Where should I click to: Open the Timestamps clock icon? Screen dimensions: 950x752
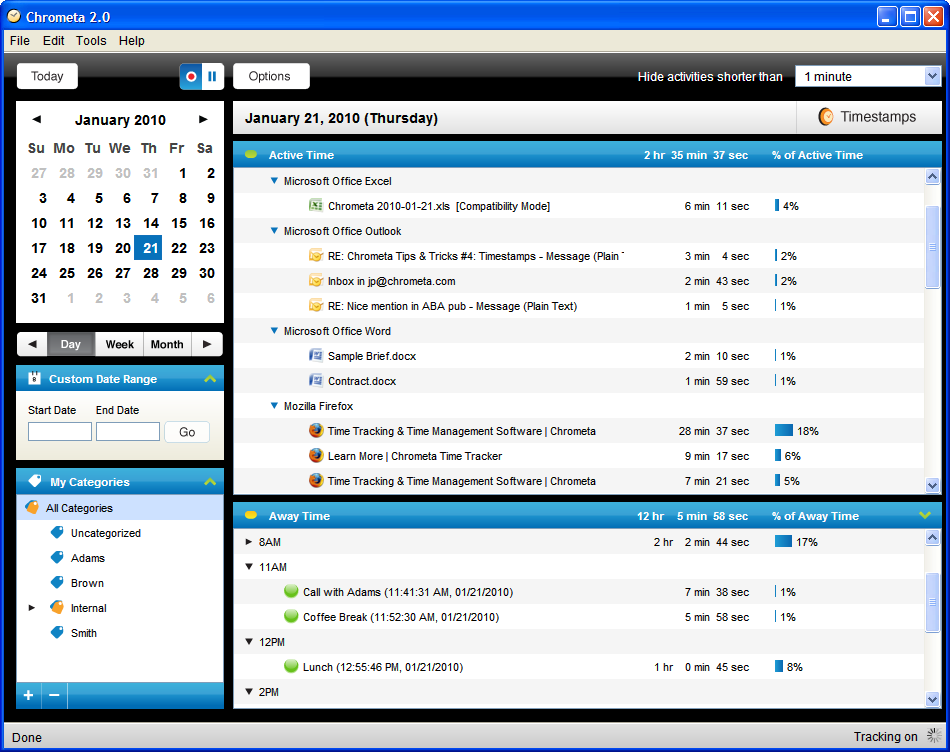point(826,117)
